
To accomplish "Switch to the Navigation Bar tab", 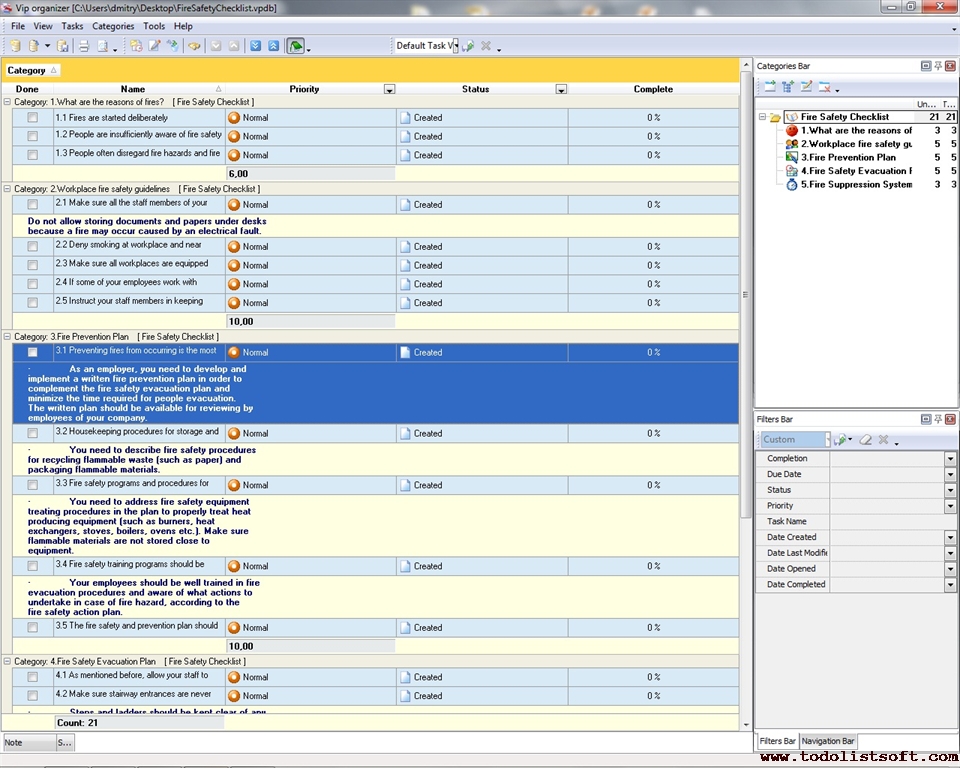I will tap(828, 741).
